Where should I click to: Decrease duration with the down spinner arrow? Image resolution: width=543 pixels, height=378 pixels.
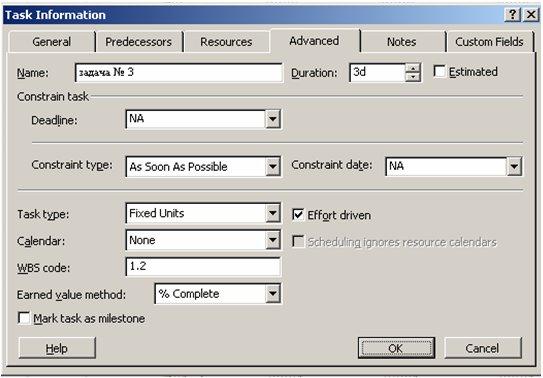412,77
